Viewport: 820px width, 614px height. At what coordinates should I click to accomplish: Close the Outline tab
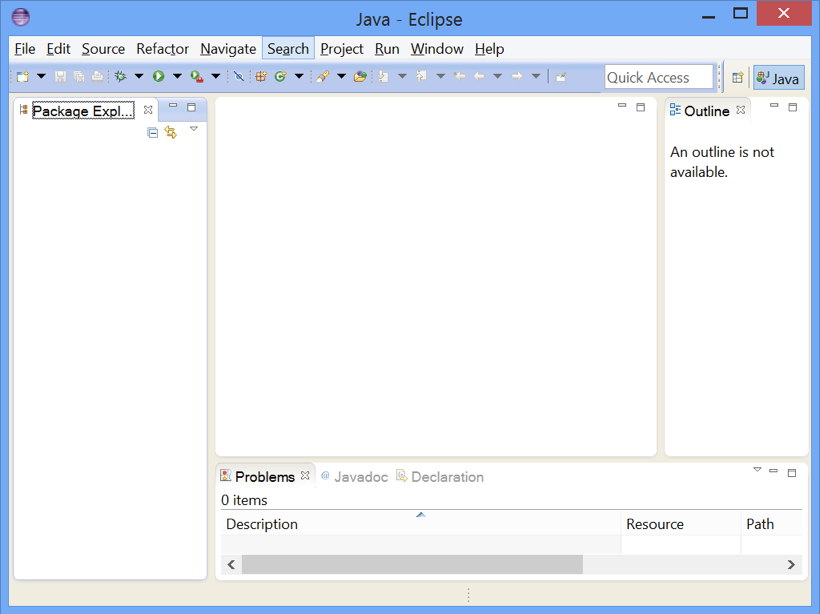pos(741,110)
